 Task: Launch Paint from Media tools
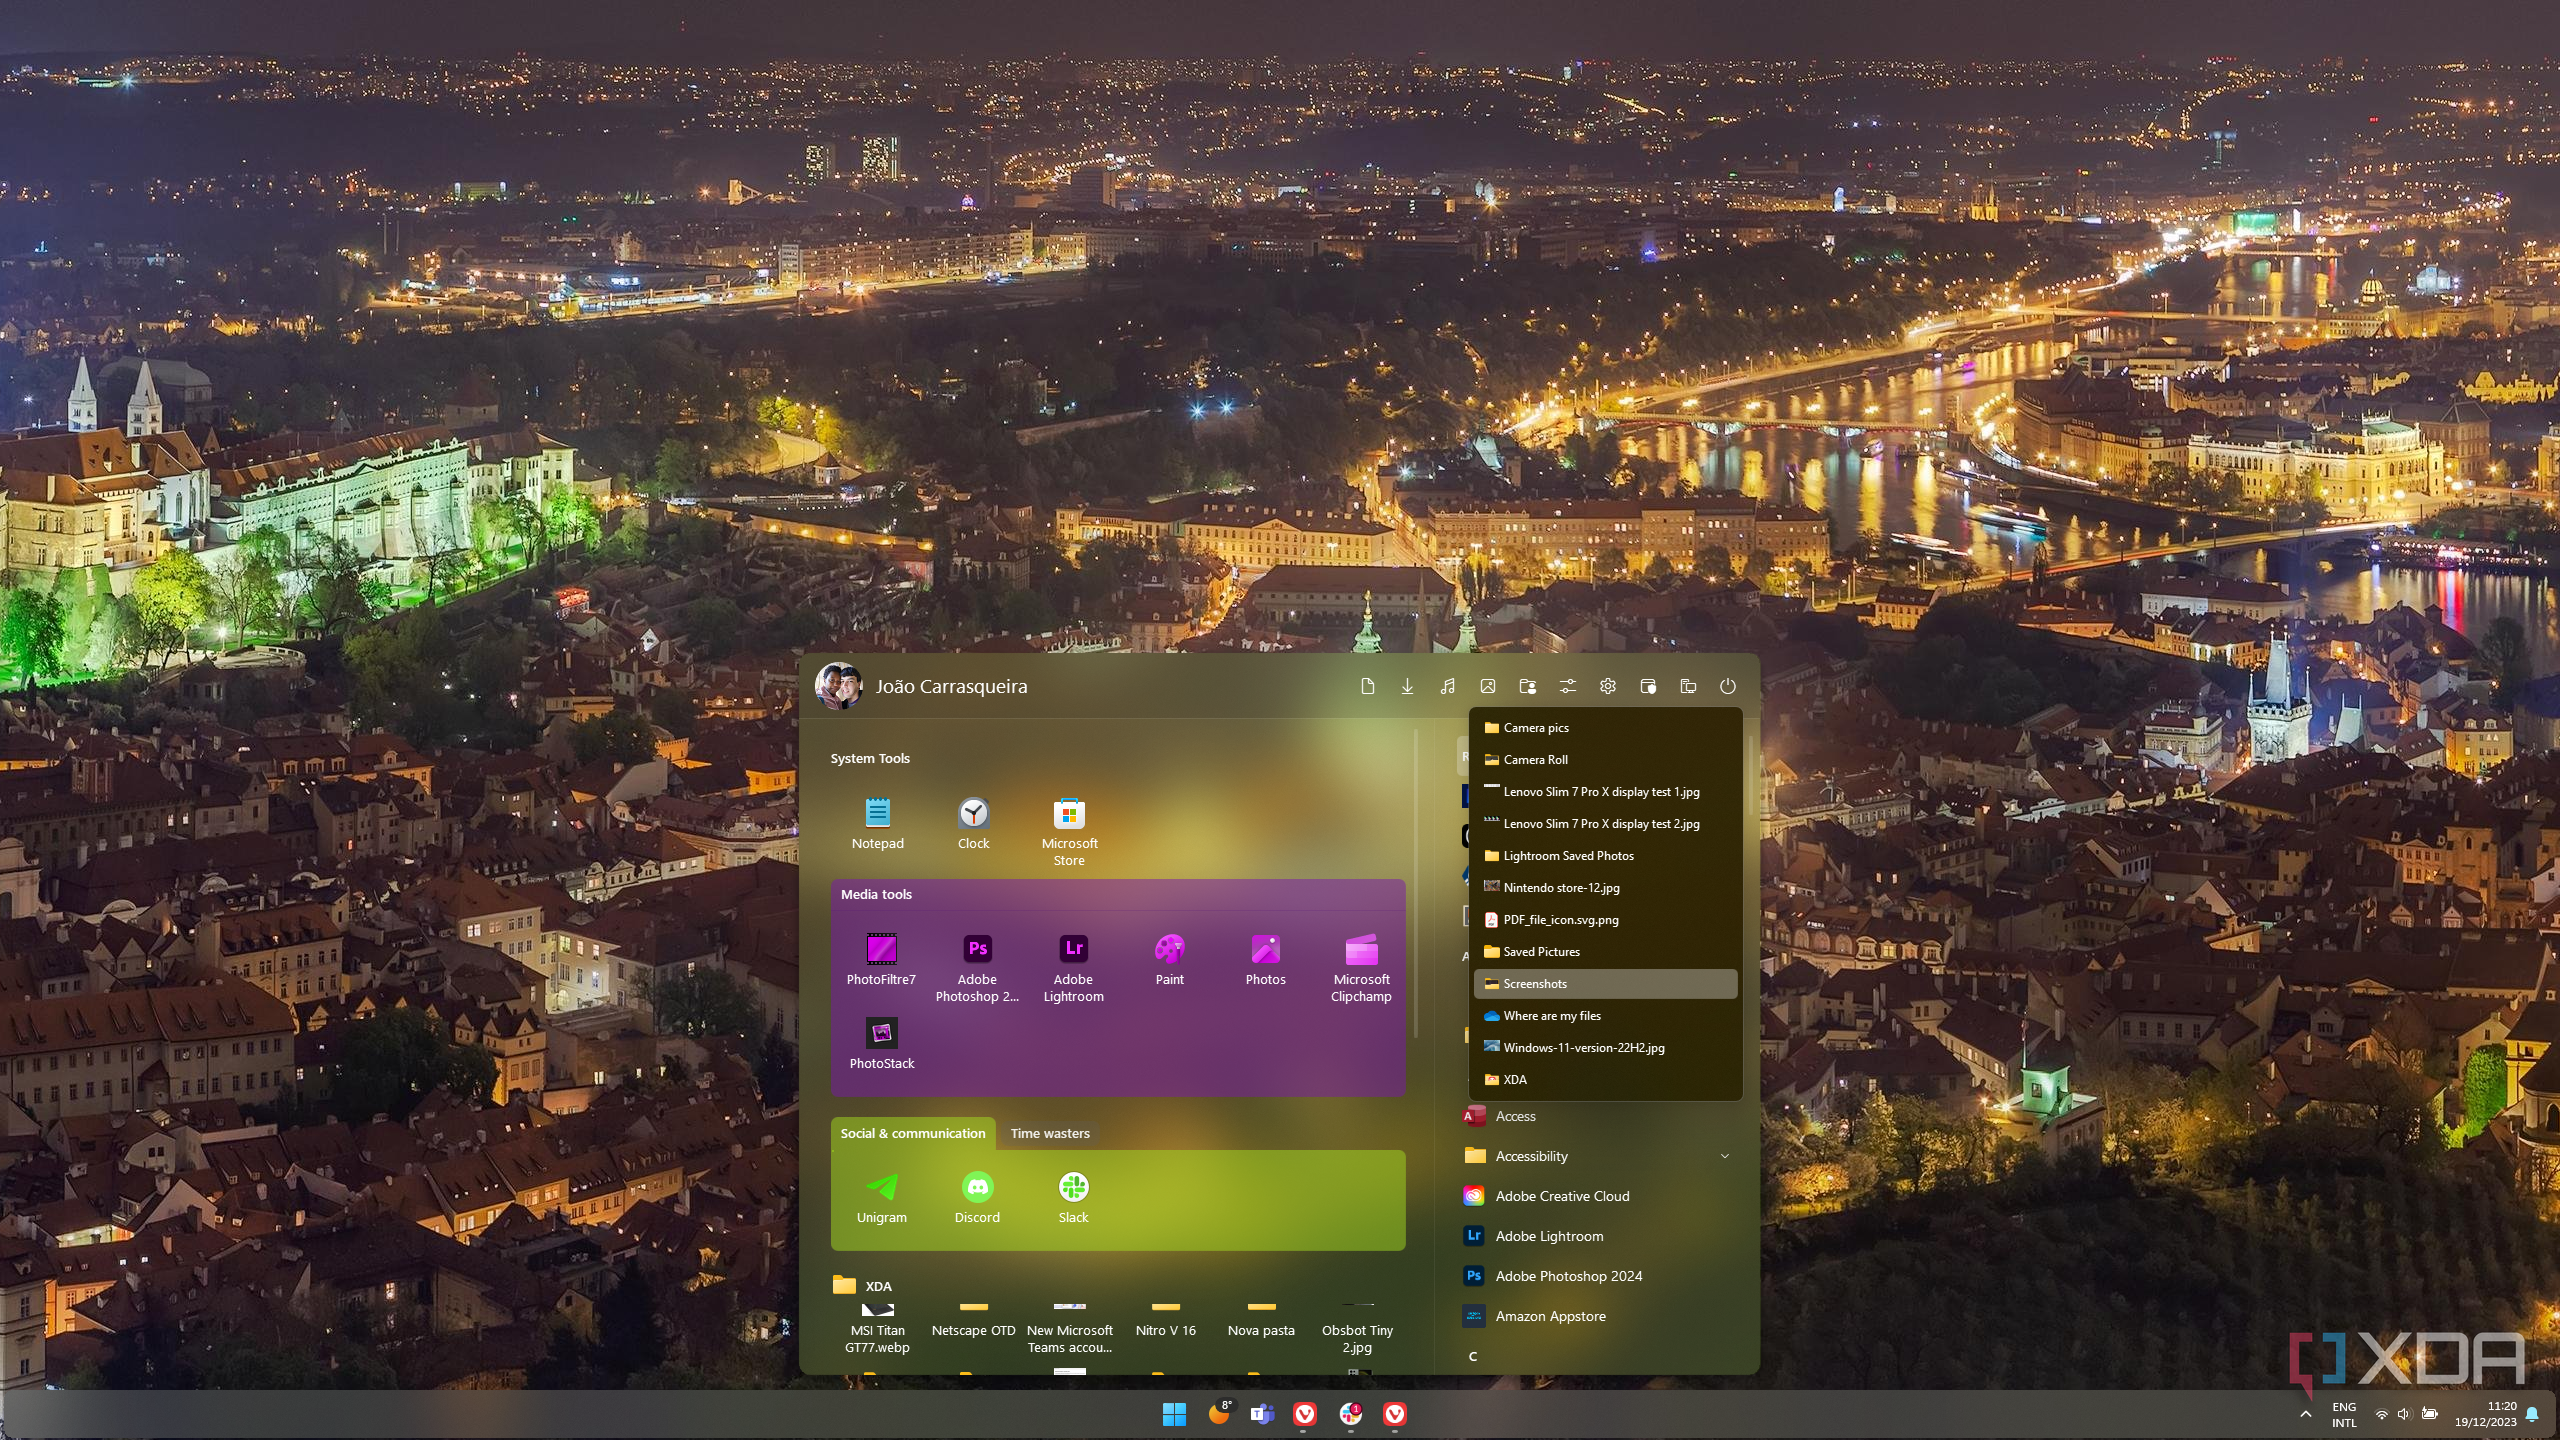[x=1169, y=960]
